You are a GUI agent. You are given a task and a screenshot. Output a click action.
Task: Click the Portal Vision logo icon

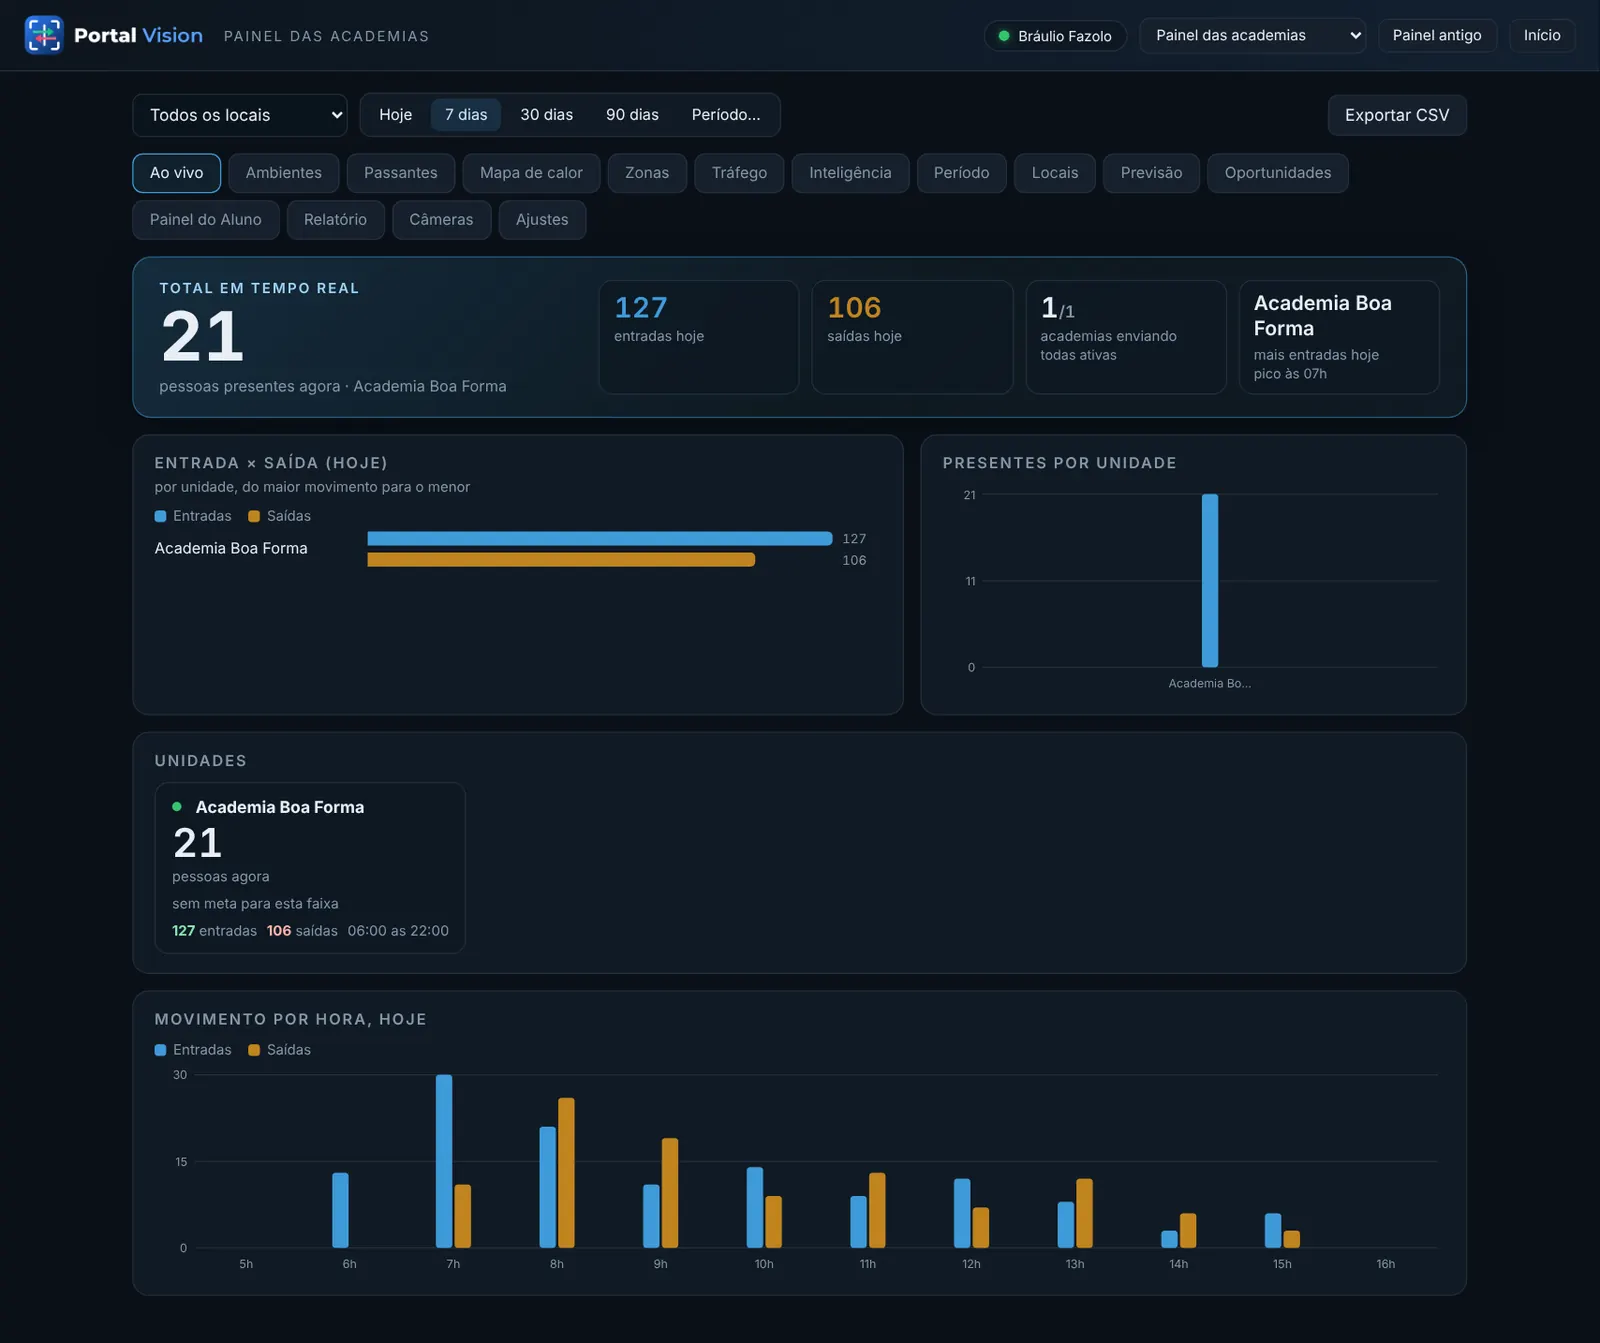click(44, 35)
